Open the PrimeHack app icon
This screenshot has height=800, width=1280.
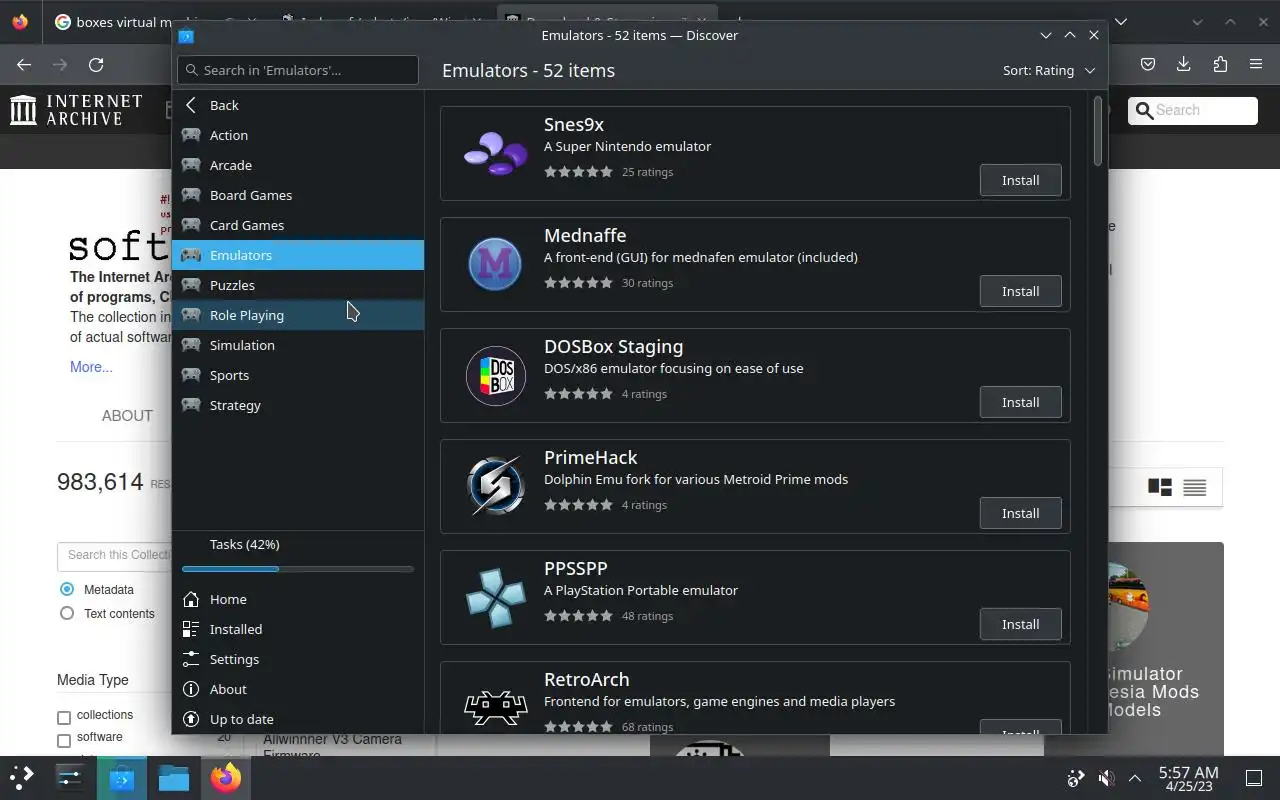coord(496,486)
